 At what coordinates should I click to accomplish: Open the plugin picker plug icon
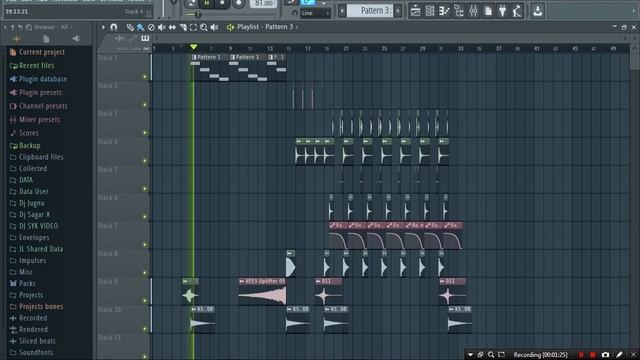[502, 11]
